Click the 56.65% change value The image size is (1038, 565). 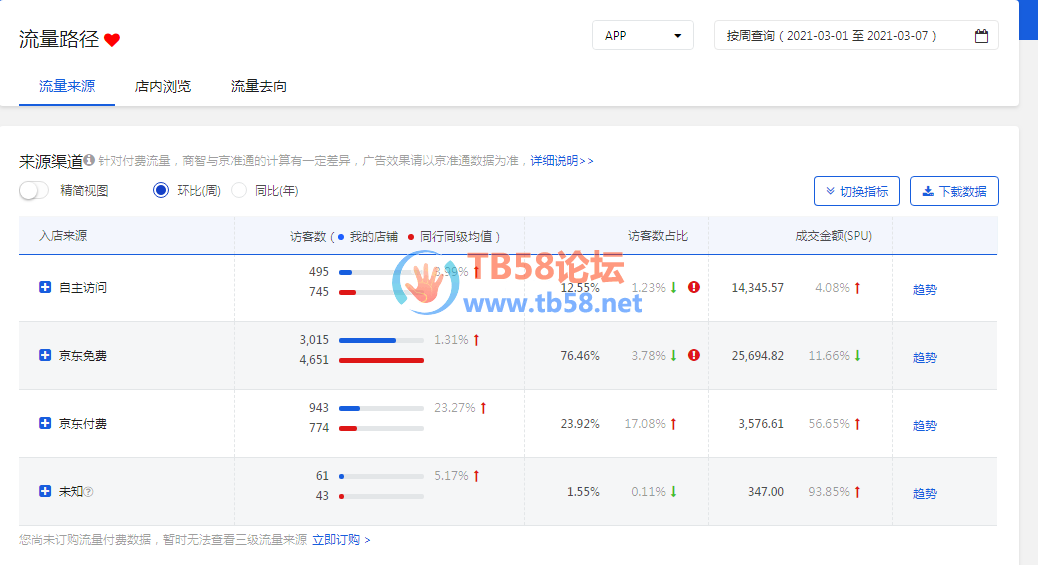tap(829, 423)
